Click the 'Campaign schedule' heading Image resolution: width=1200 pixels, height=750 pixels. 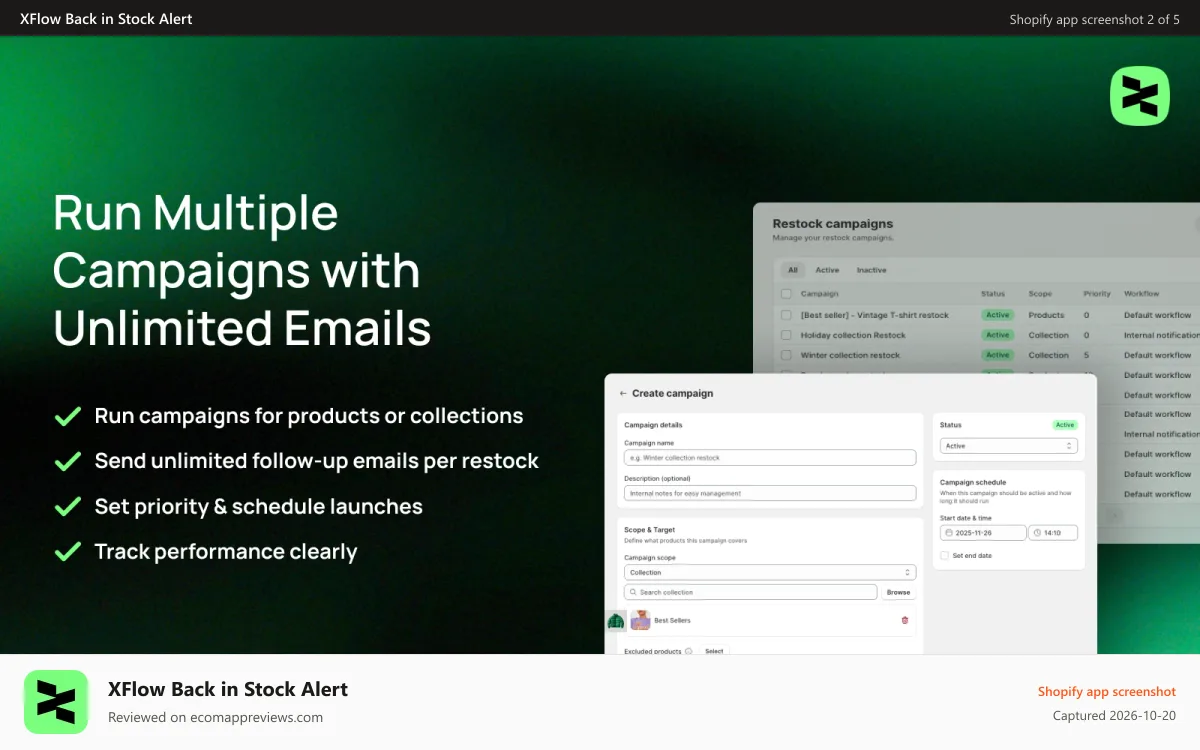(x=973, y=482)
